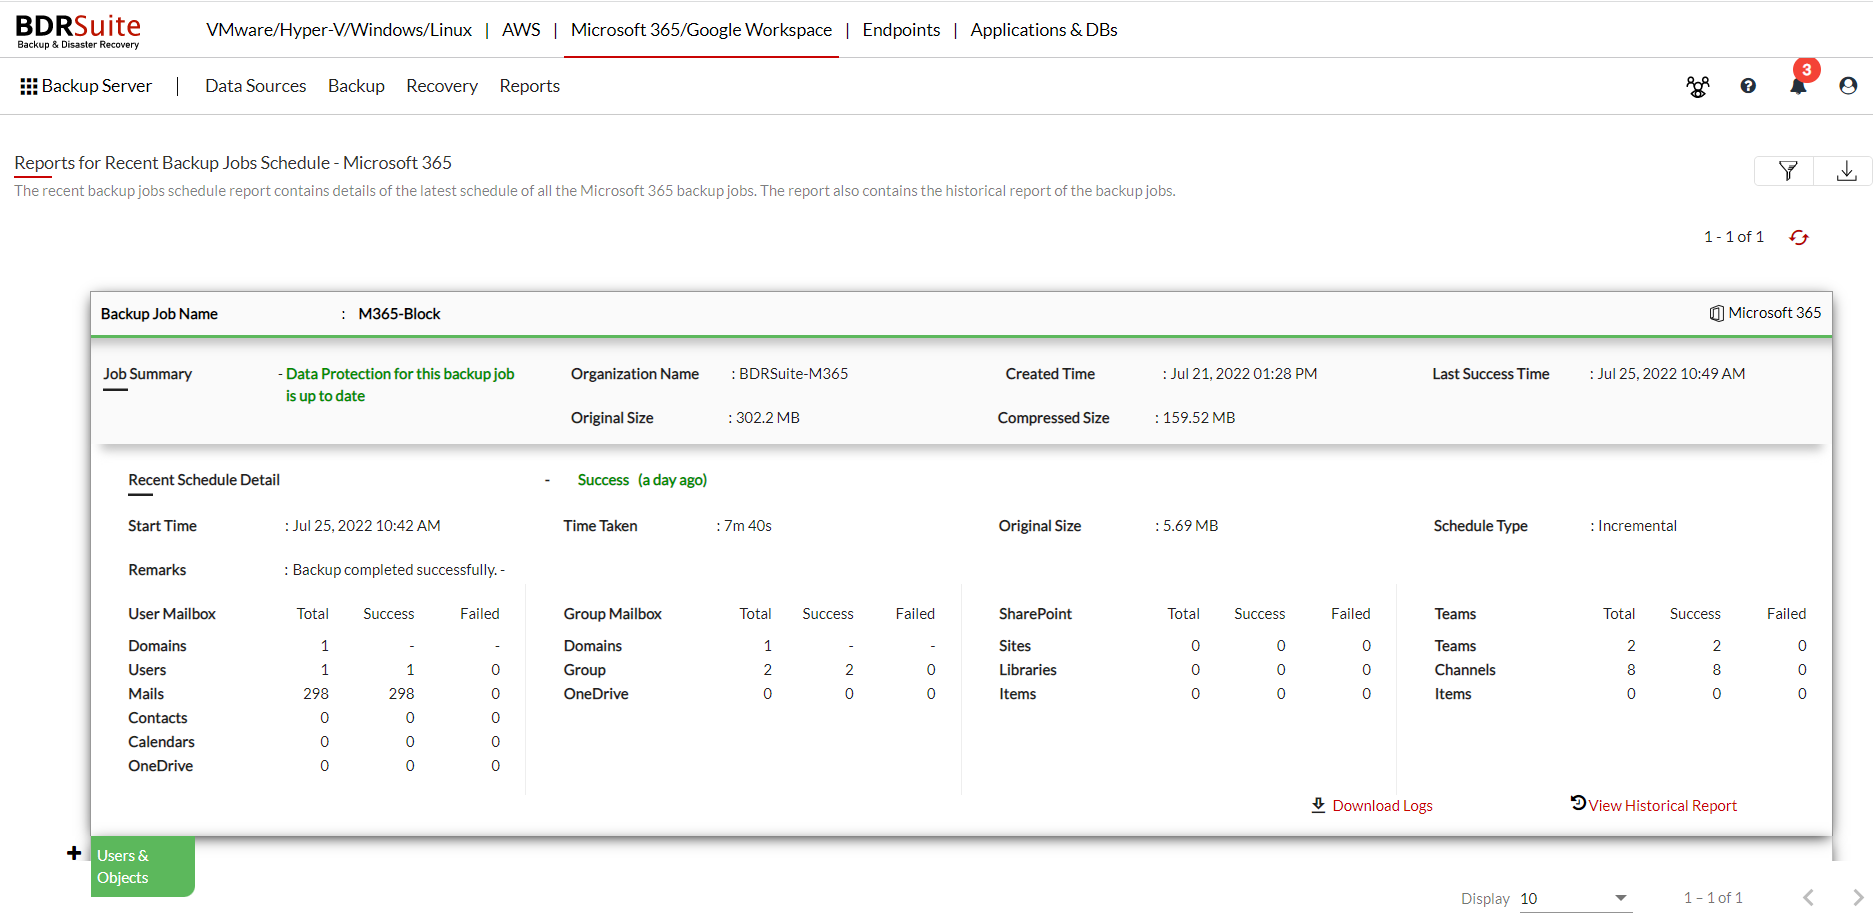Switch to Applications & DBs tab
This screenshot has height=922, width=1873.
[x=1044, y=30]
